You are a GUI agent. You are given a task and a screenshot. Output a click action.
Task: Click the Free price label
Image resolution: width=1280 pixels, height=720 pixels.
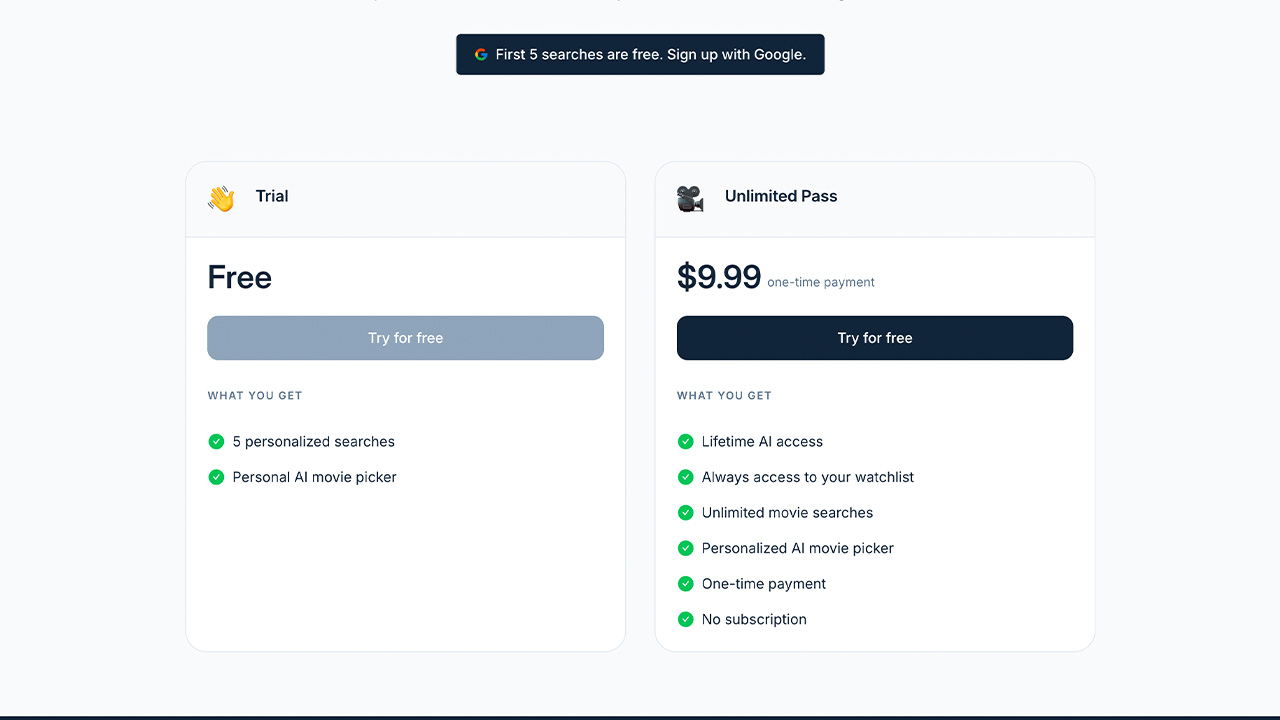[239, 277]
